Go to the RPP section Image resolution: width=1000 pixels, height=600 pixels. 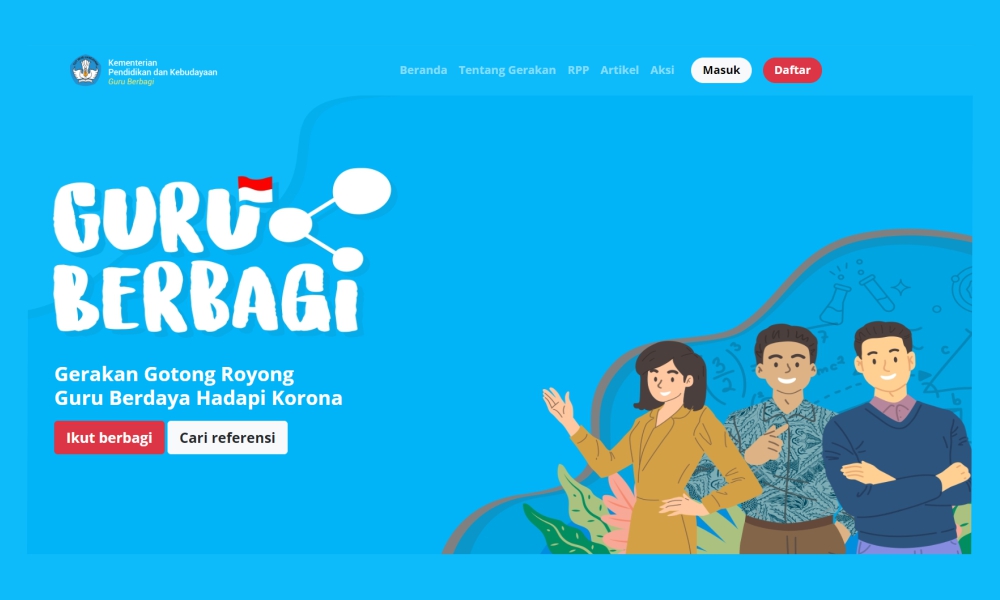tap(577, 70)
